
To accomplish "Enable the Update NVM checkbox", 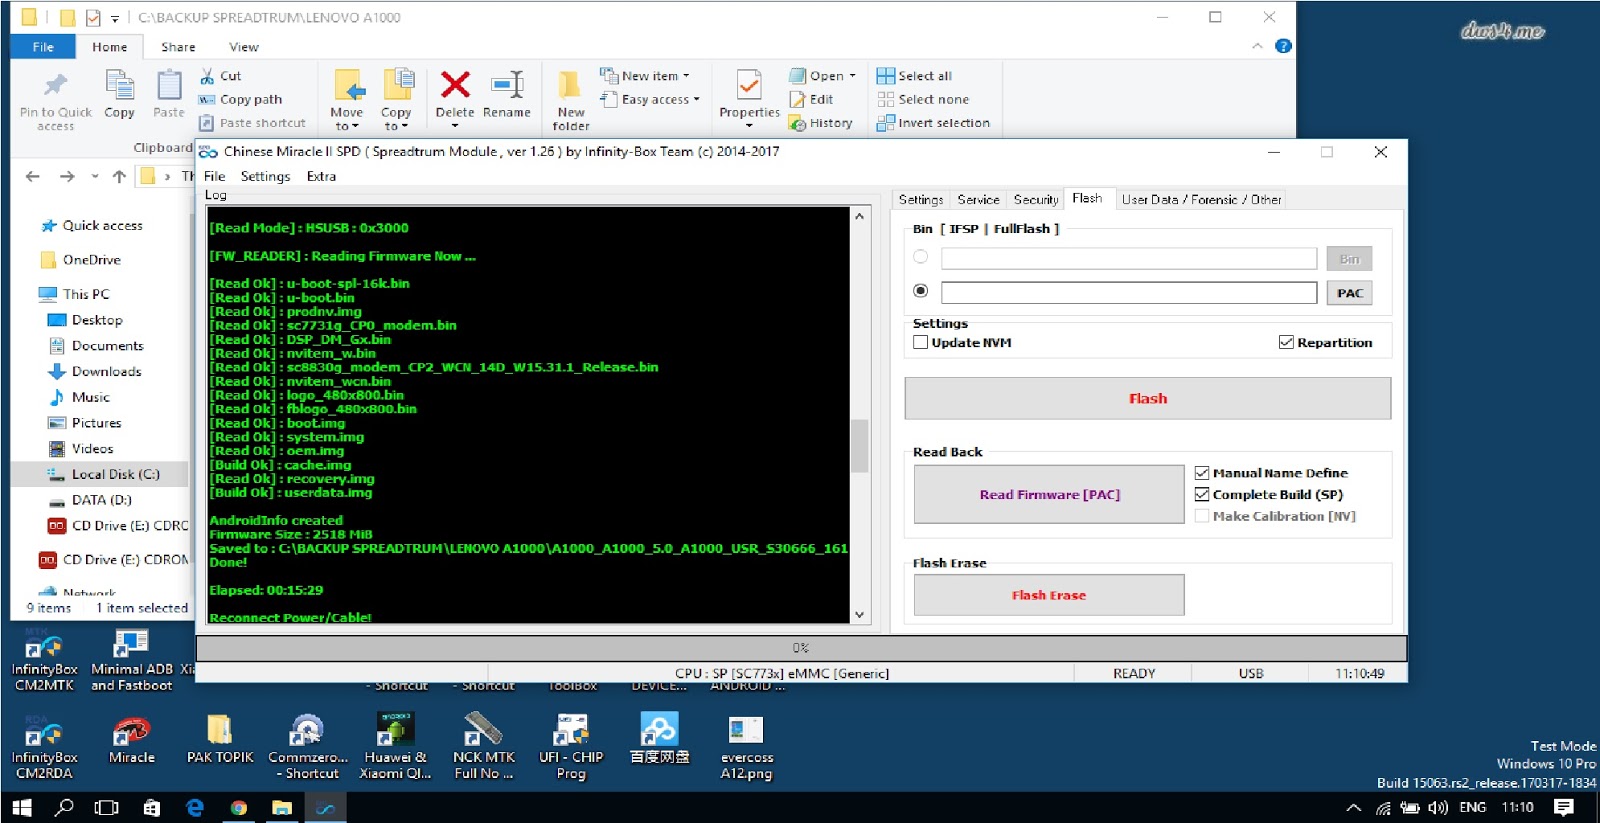I will click(x=921, y=343).
